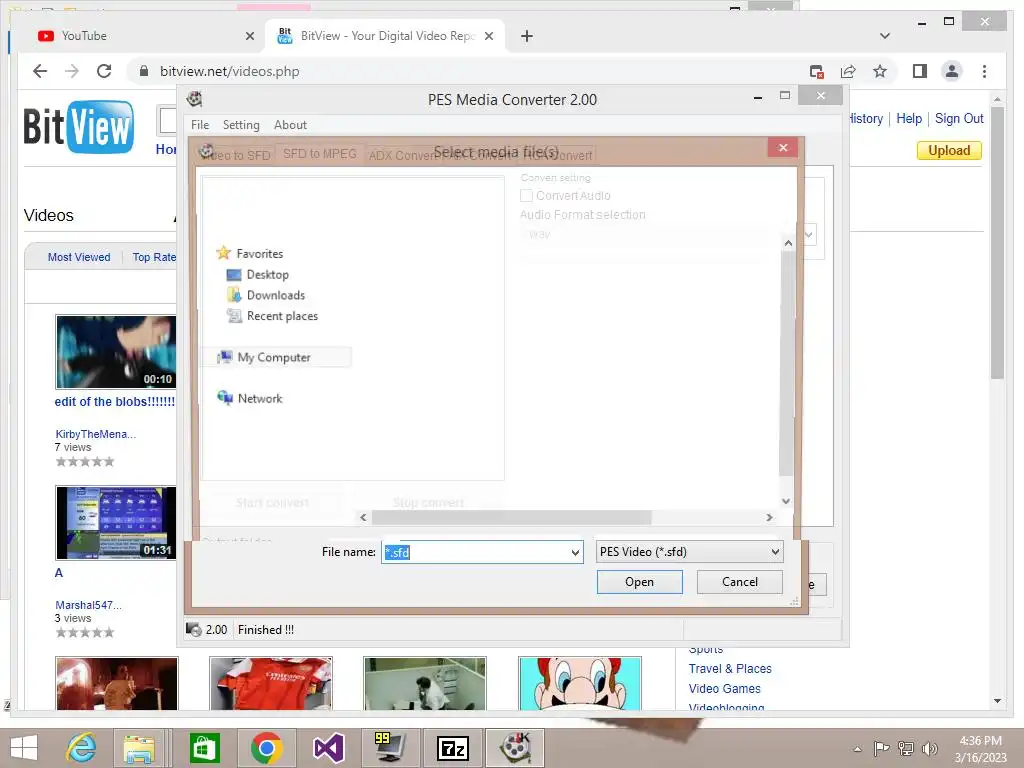Click Action Center flag in system tray
1024x768 pixels.
point(881,748)
